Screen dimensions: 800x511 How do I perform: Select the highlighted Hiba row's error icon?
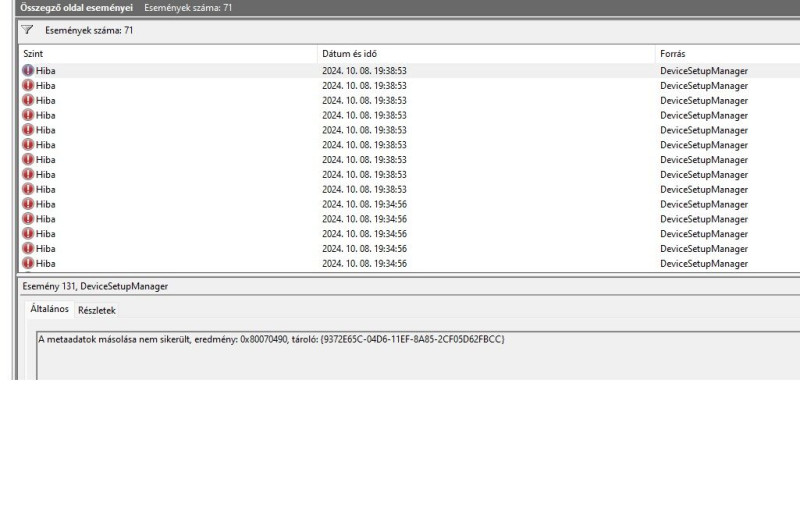[28, 70]
